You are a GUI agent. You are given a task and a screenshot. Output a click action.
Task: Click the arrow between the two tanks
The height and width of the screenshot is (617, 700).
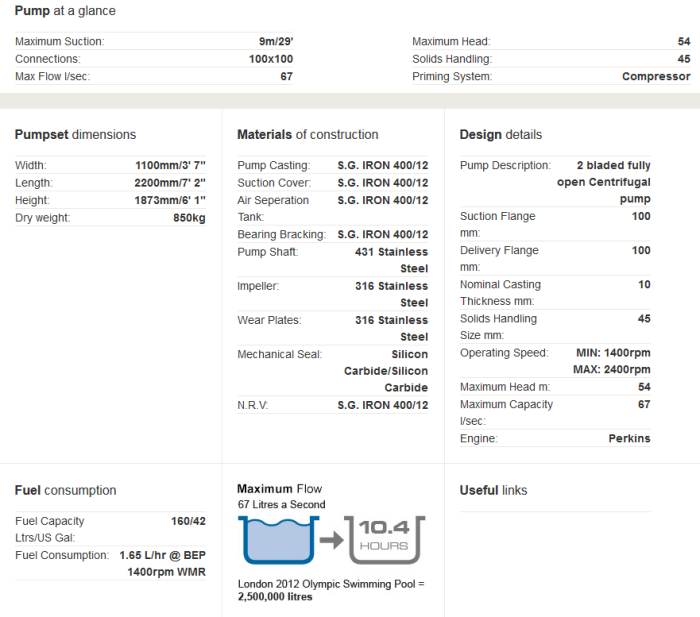pyautogui.click(x=330, y=543)
